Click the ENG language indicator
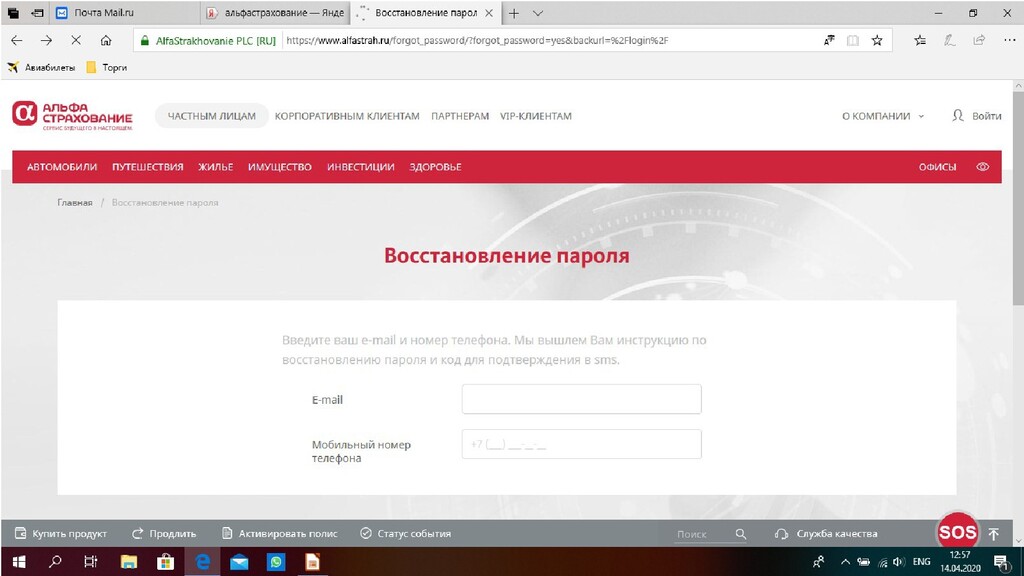1024x576 pixels. (921, 562)
